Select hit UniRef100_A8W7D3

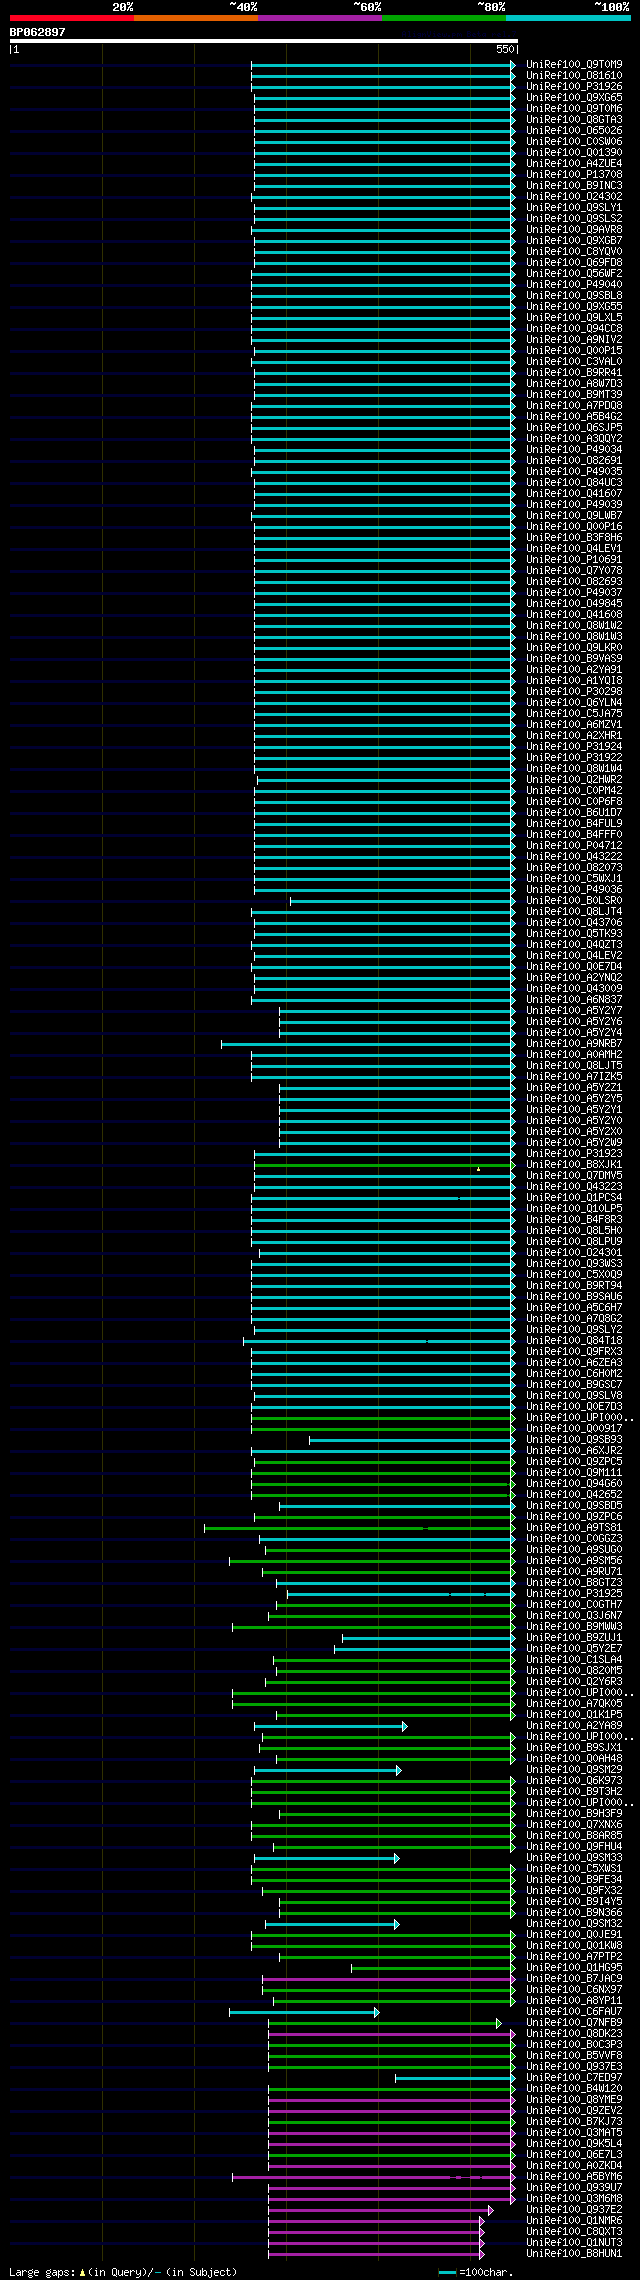pyautogui.click(x=574, y=384)
